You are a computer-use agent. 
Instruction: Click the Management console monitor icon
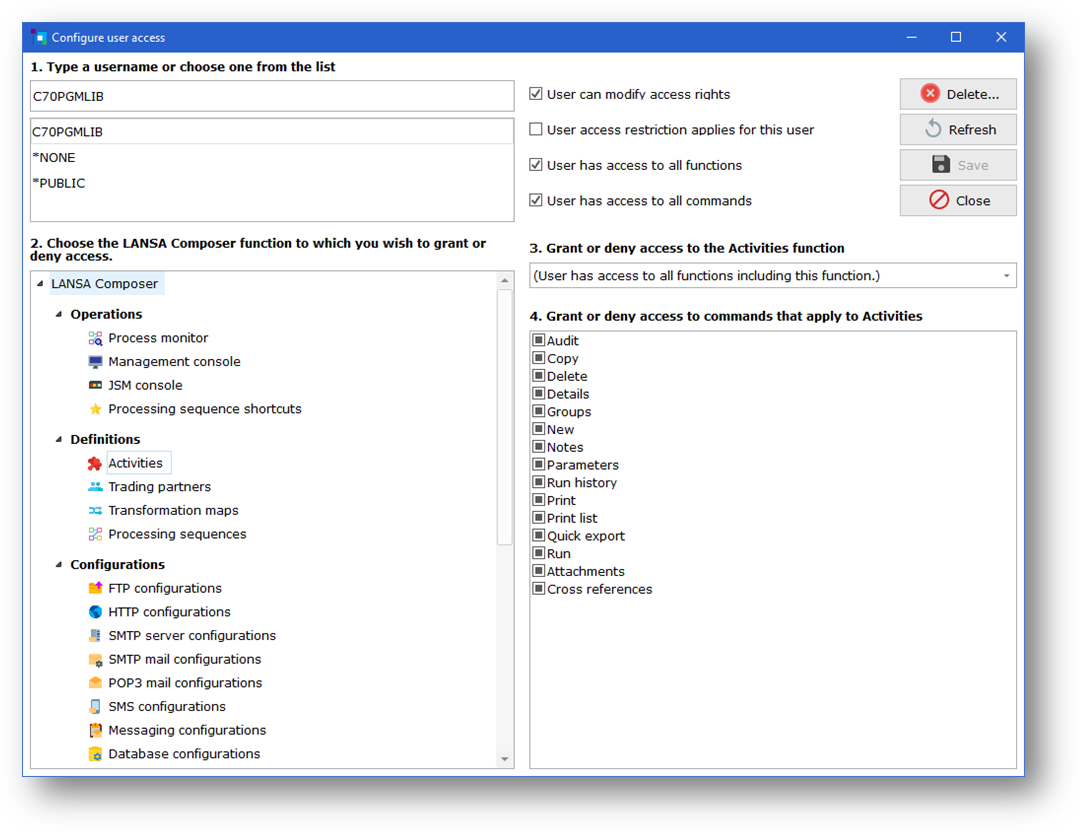click(95, 362)
